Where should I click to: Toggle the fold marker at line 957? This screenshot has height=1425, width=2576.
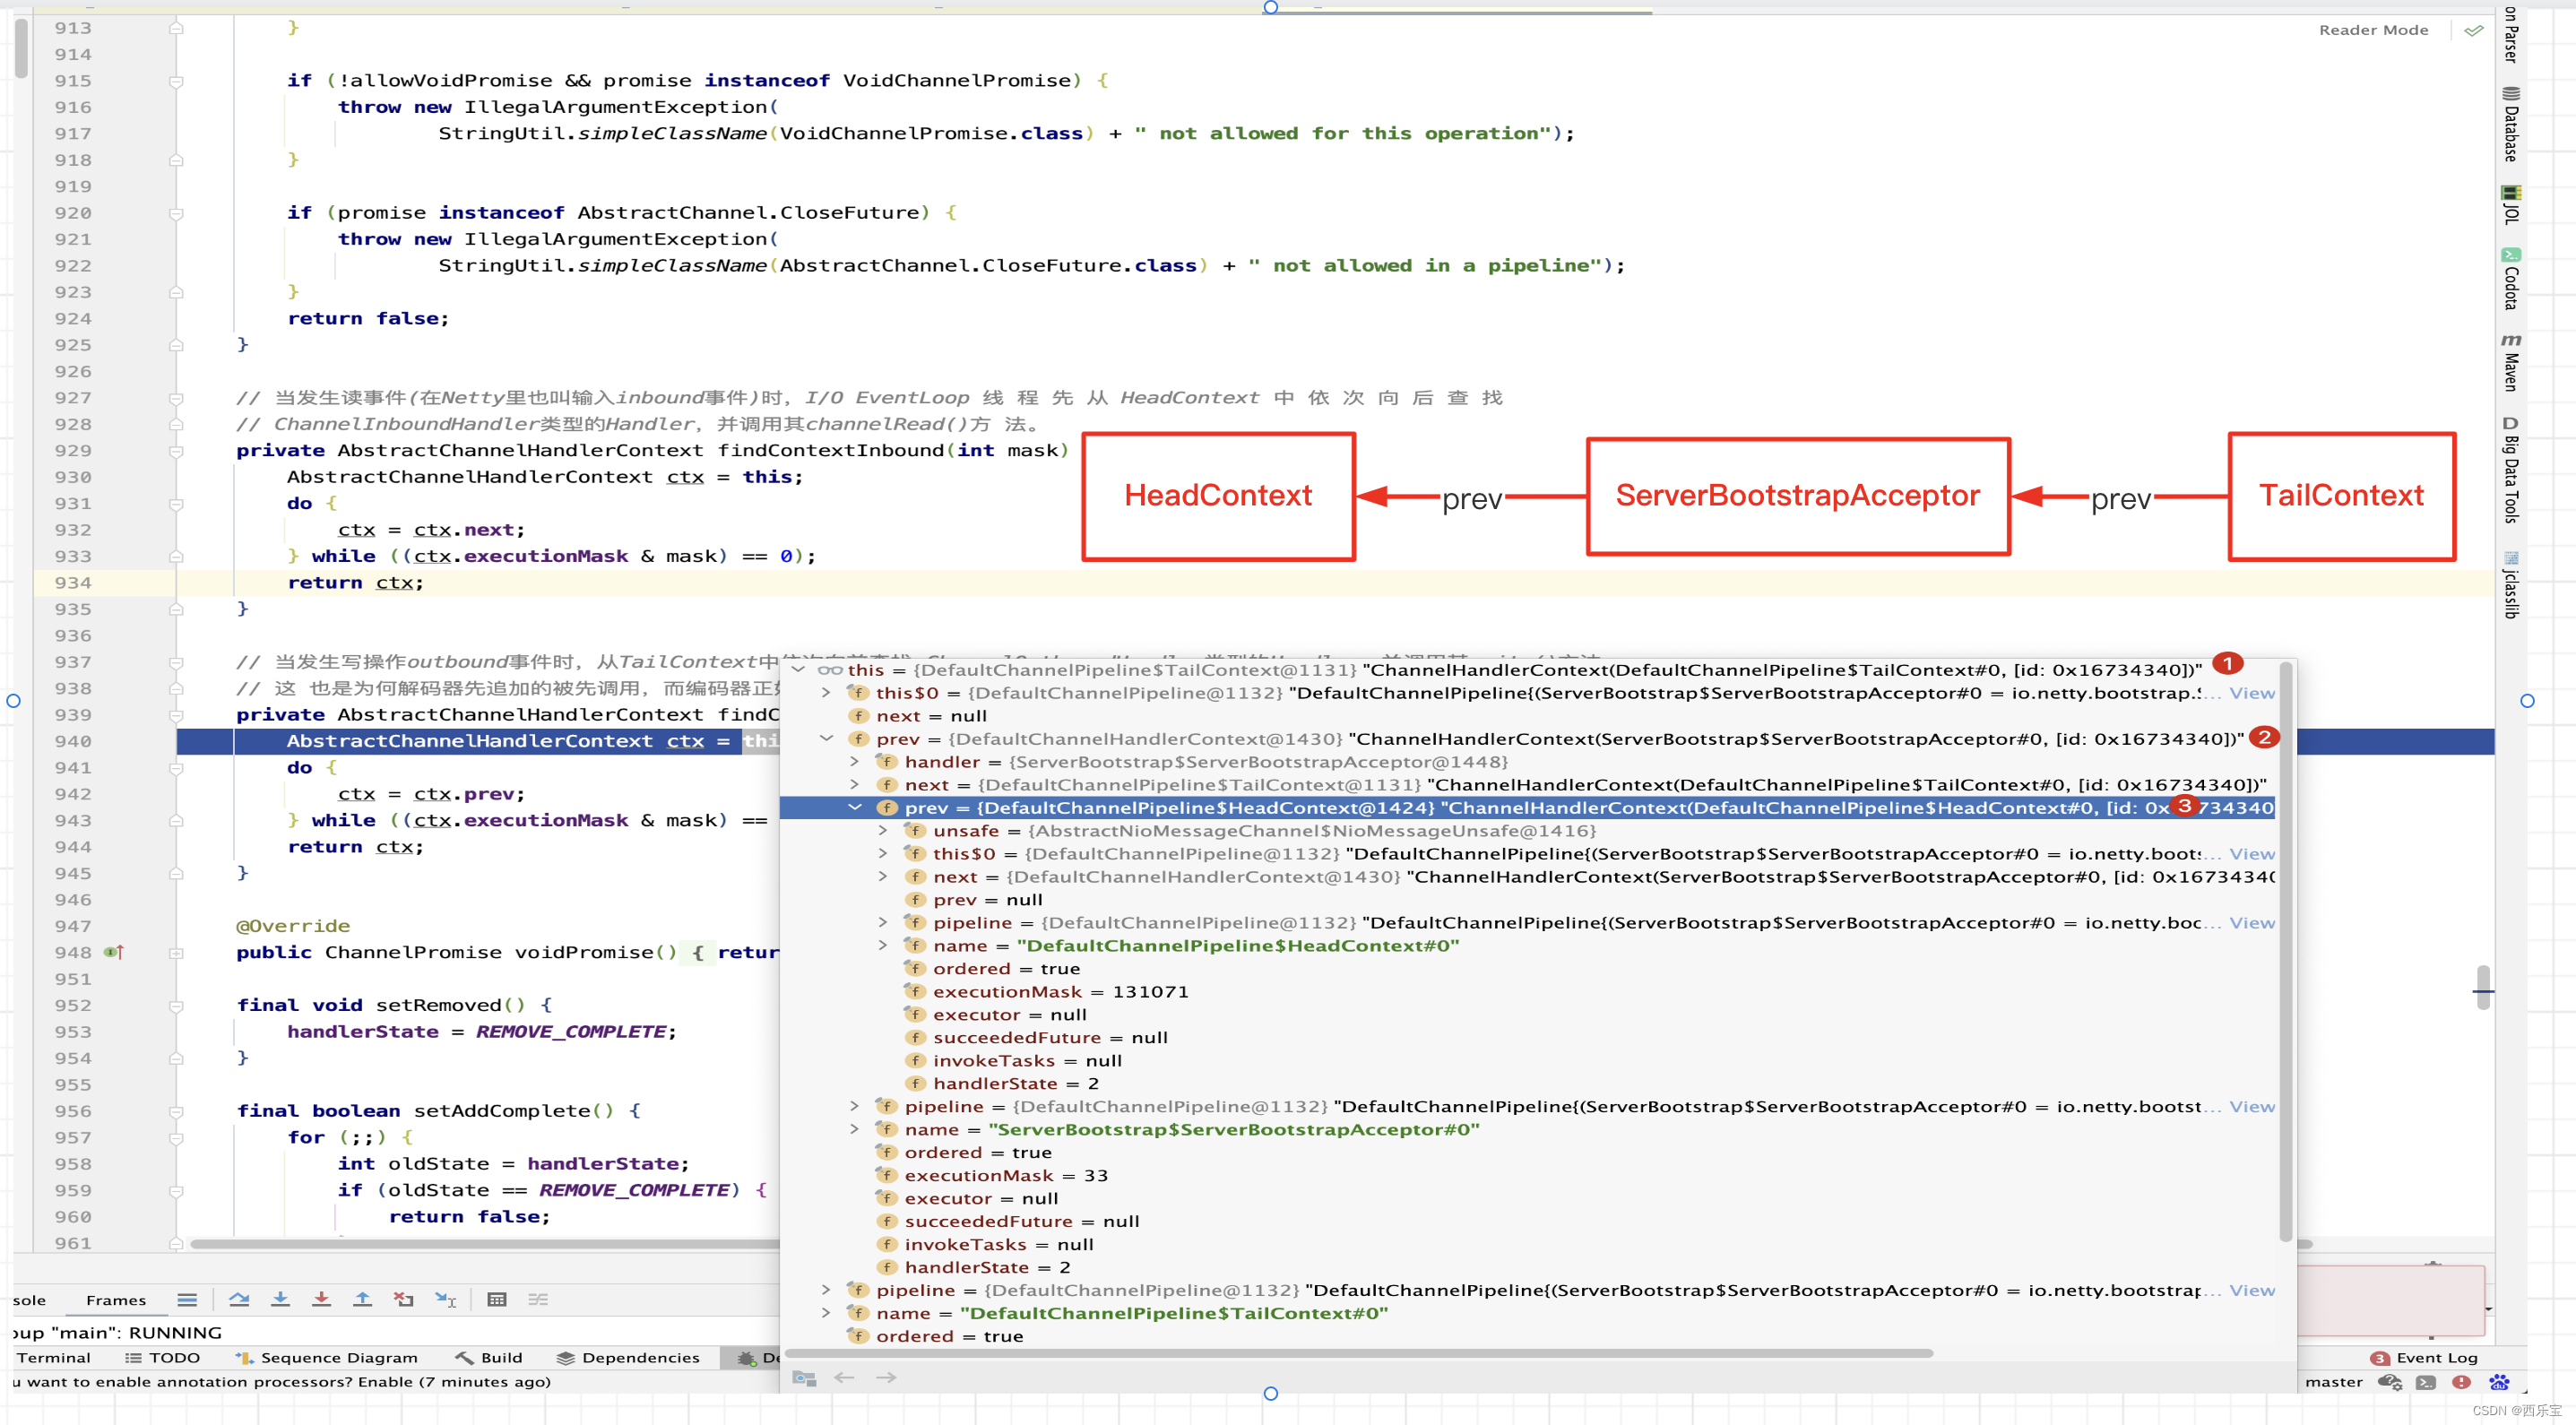(176, 1138)
